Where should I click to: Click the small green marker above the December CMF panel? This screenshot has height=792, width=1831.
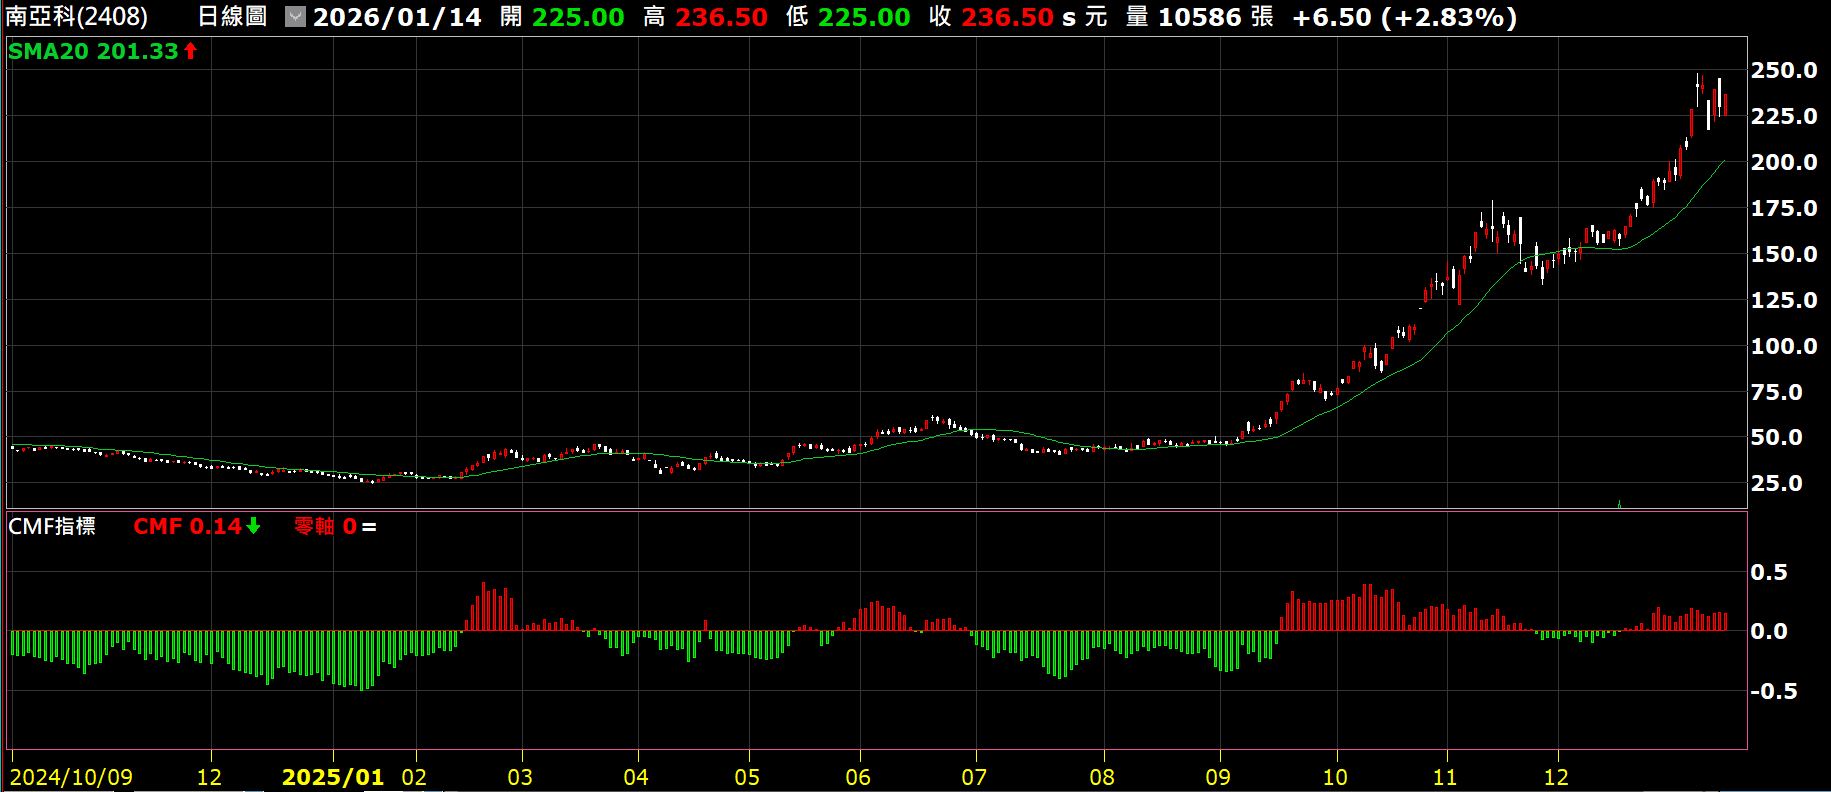(1619, 504)
